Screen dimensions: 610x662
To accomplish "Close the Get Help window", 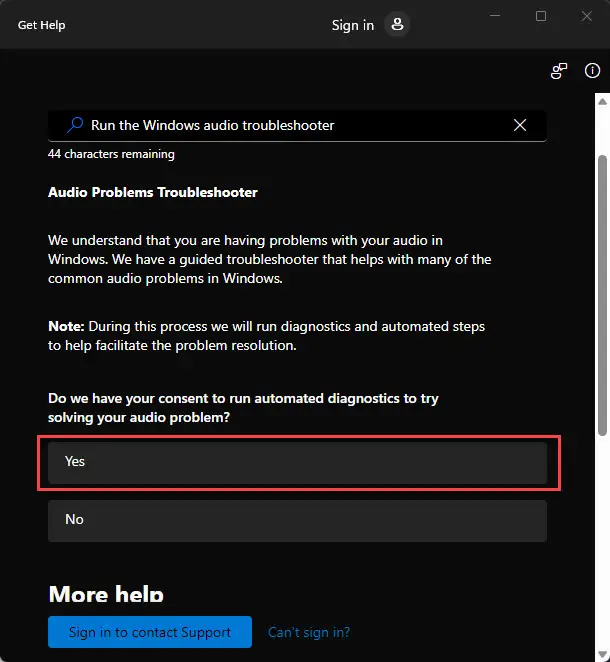I will coord(587,16).
